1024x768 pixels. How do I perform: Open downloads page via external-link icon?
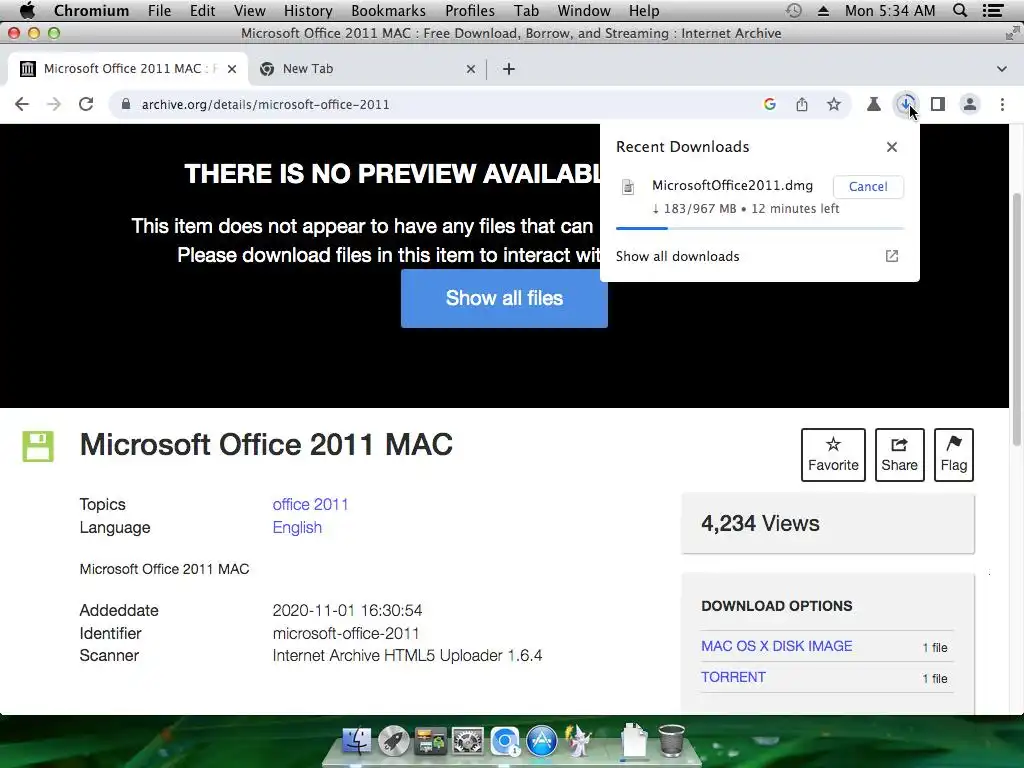coord(892,256)
